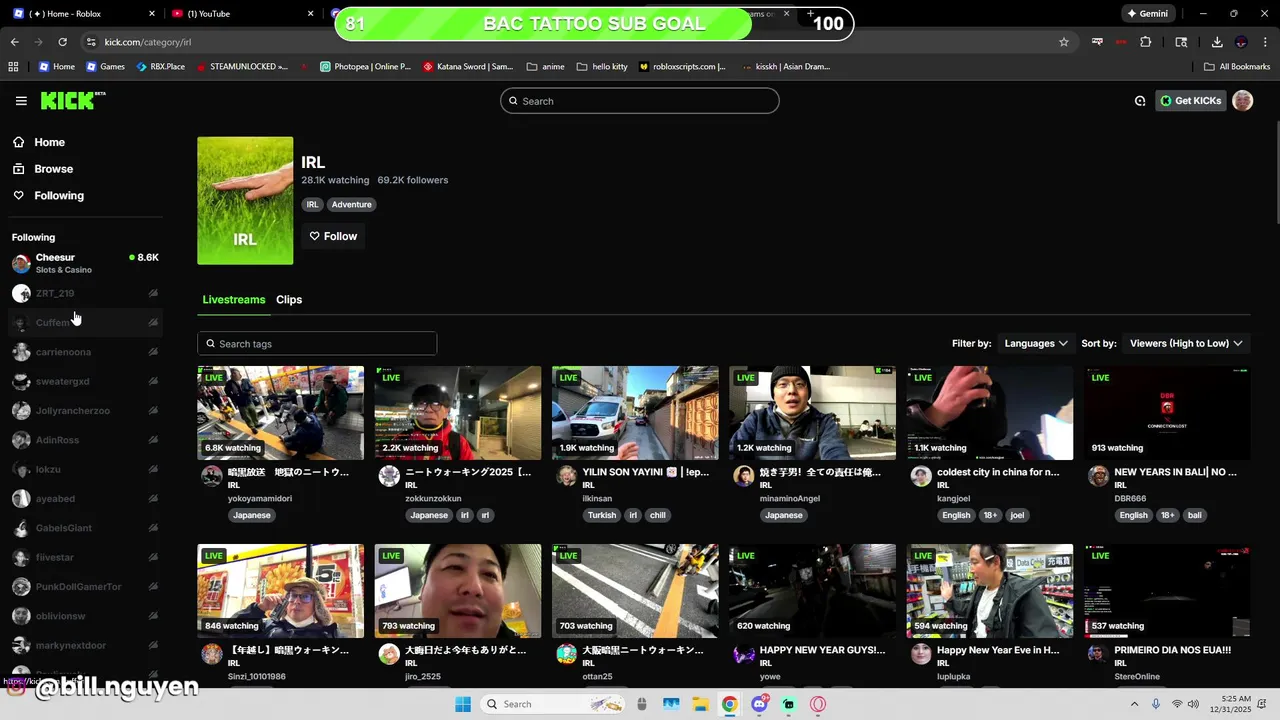Open Discord from the taskbar

click(x=759, y=704)
